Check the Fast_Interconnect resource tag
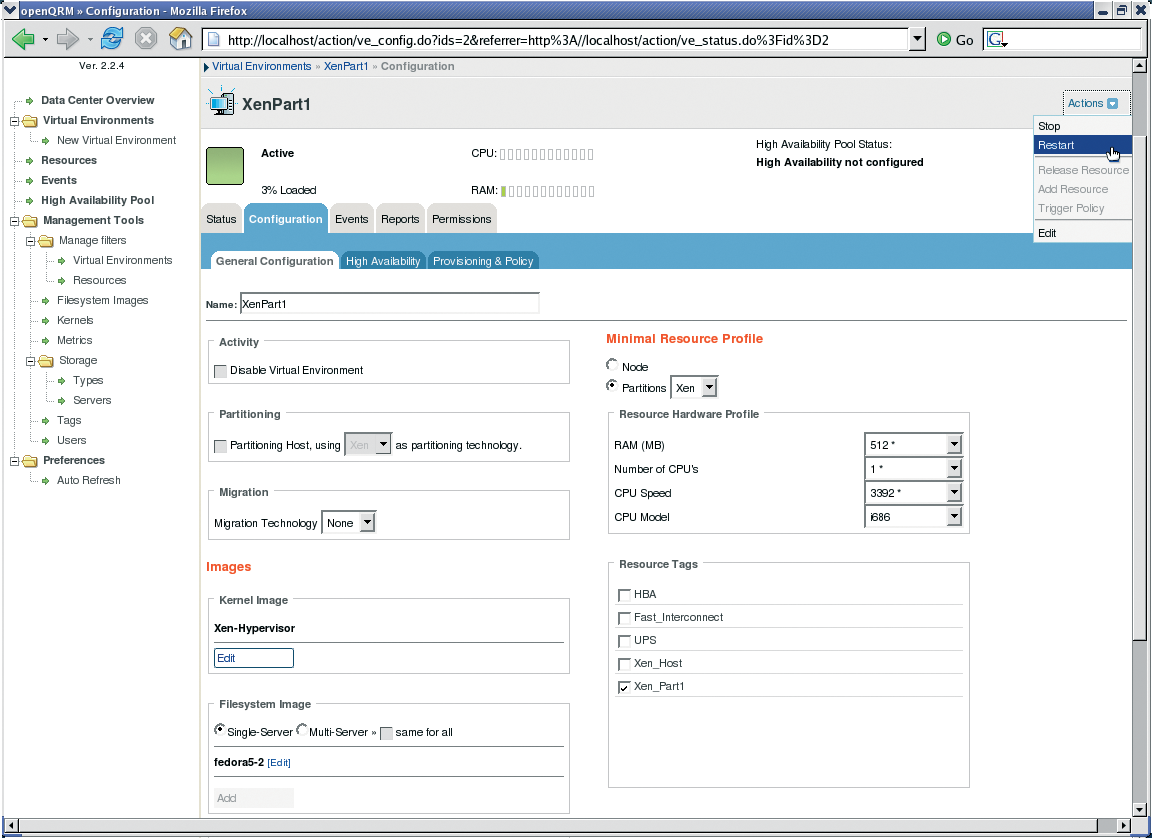 [x=624, y=618]
